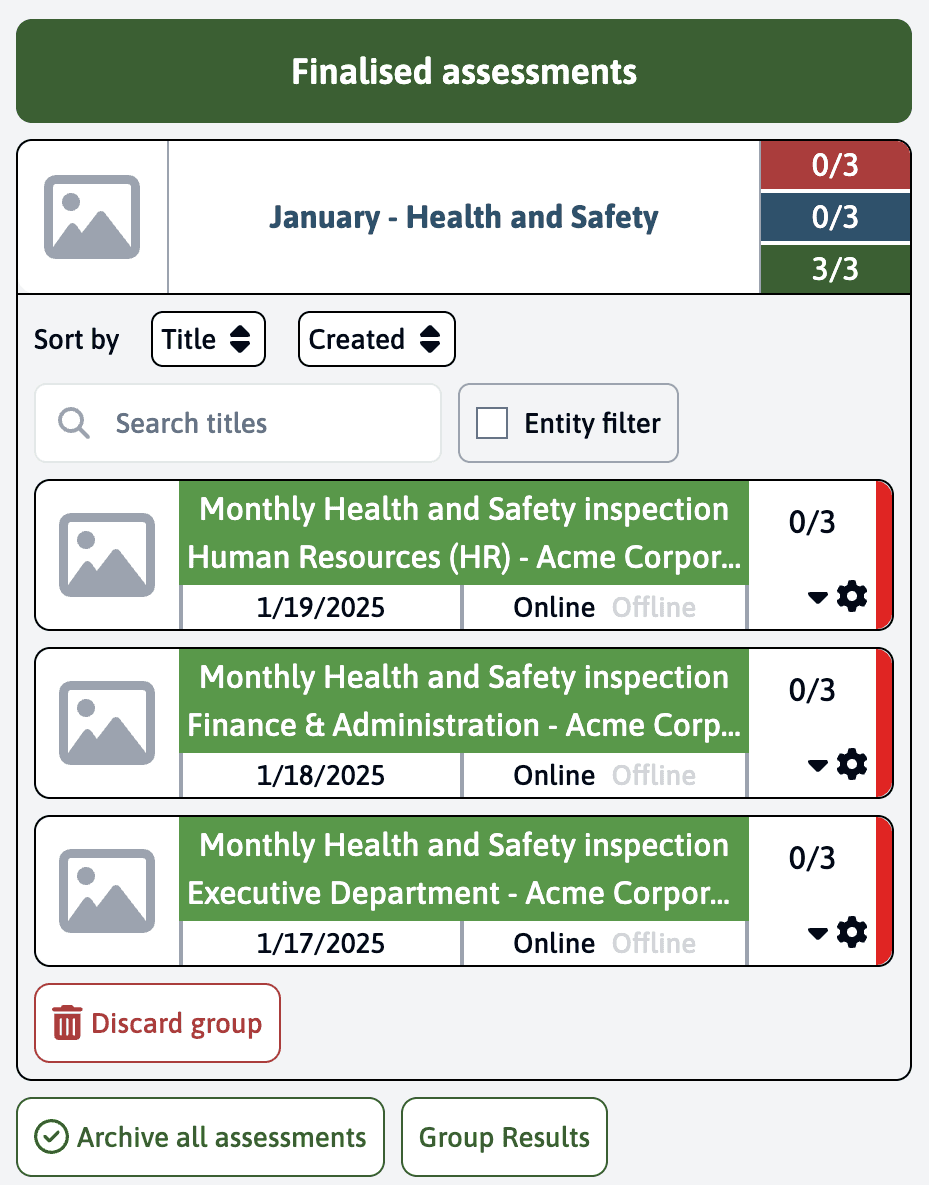Open the January - Health and Safety group

coord(464,217)
